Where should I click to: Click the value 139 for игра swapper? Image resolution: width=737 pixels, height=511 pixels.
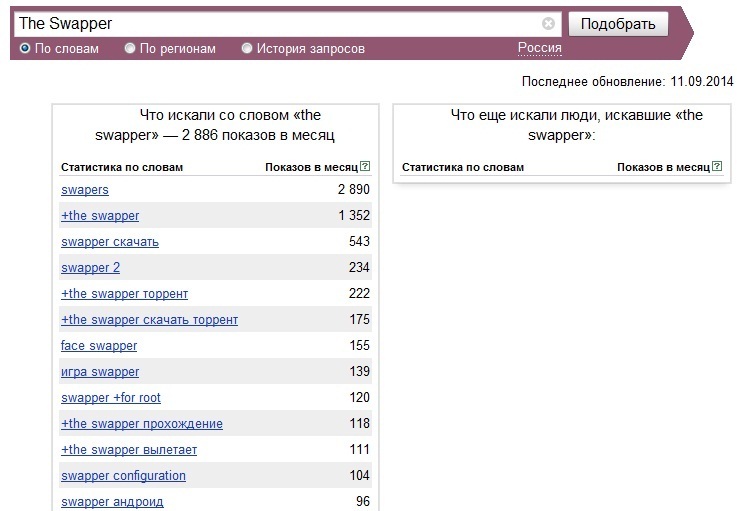(360, 371)
